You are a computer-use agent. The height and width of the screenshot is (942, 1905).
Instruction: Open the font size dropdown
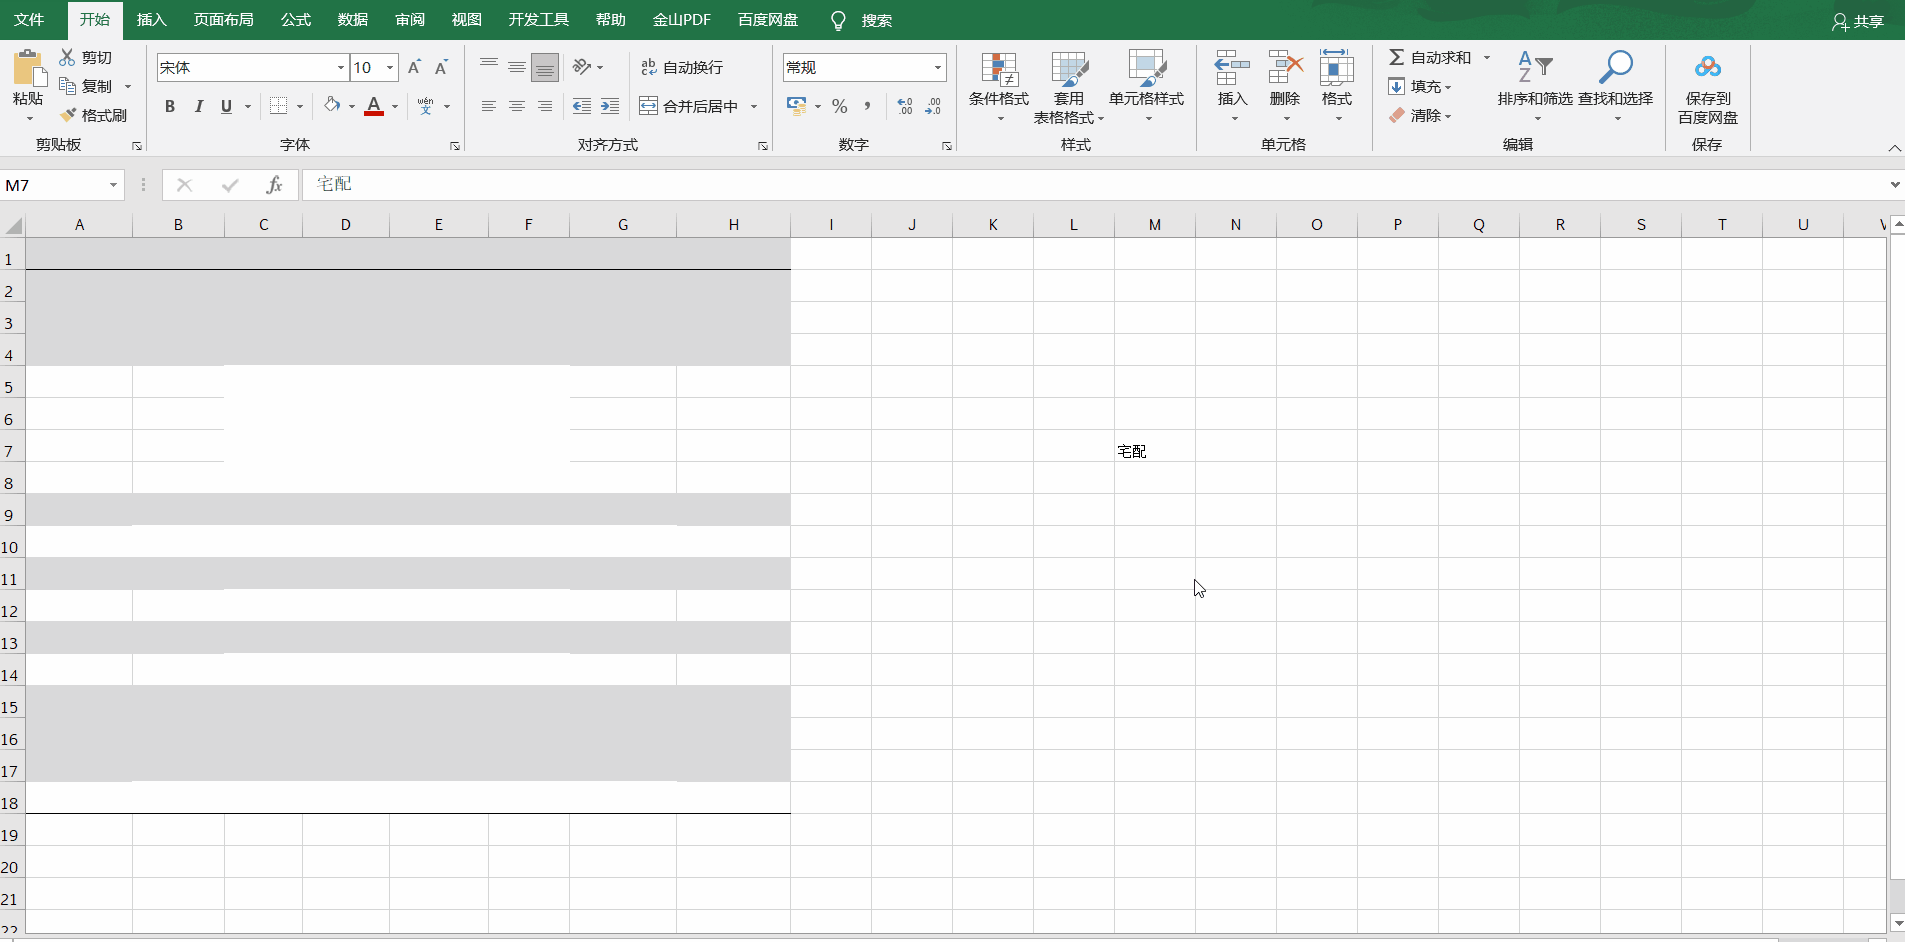click(x=390, y=67)
